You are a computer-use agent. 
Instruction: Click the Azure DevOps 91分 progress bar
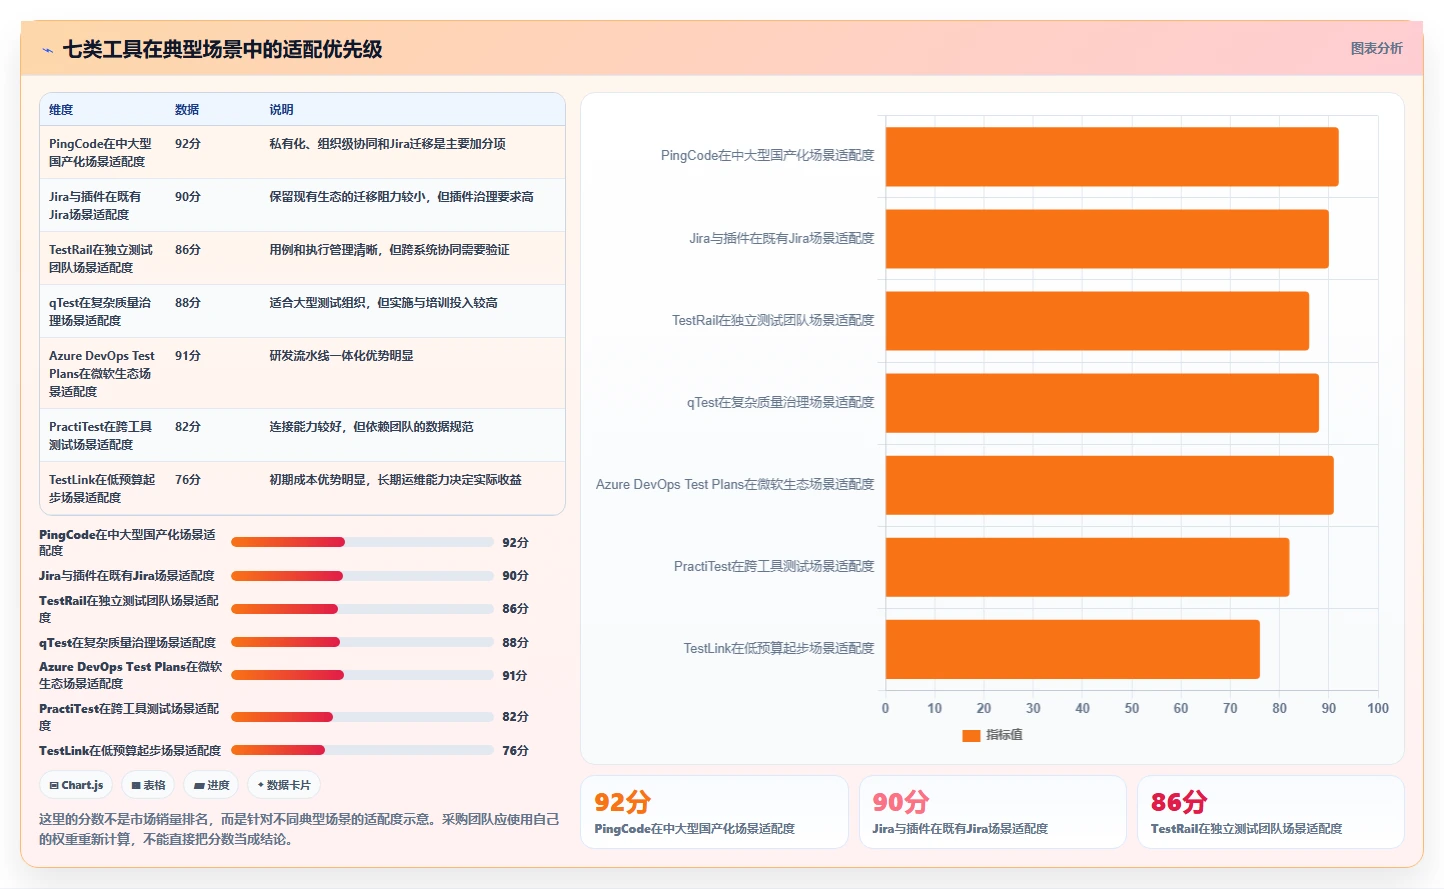point(362,675)
